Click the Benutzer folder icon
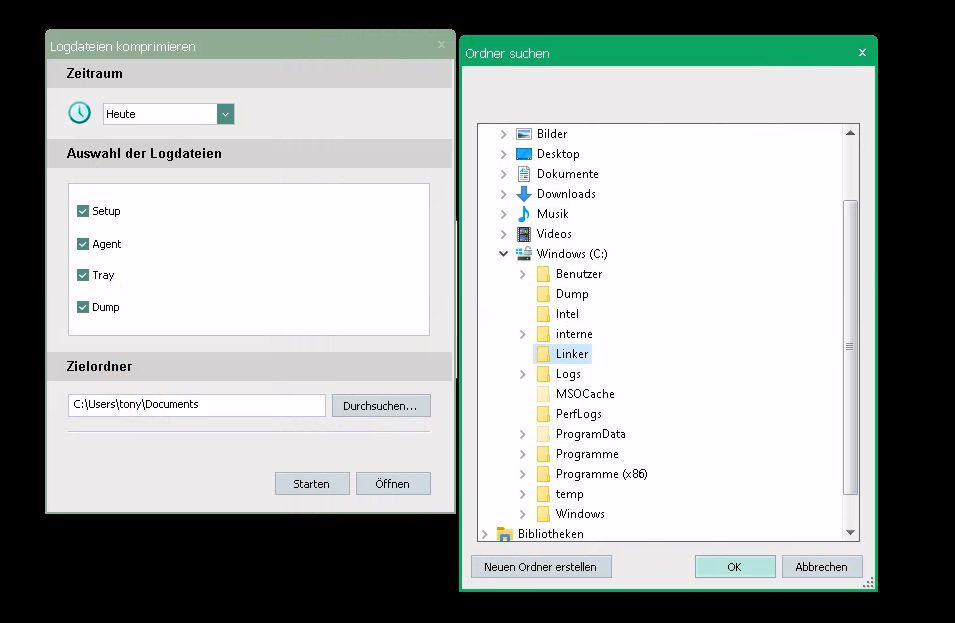 (543, 274)
